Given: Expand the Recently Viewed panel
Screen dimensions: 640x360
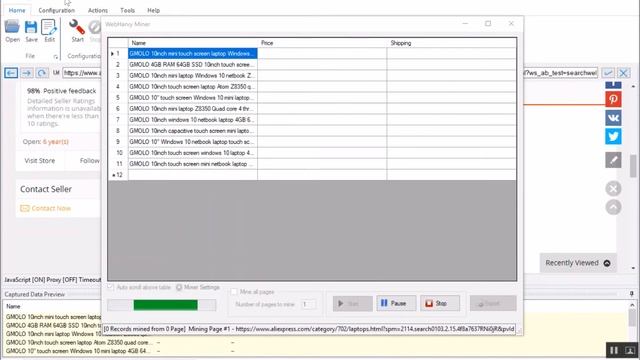Looking at the screenshot, I should point(578,263).
